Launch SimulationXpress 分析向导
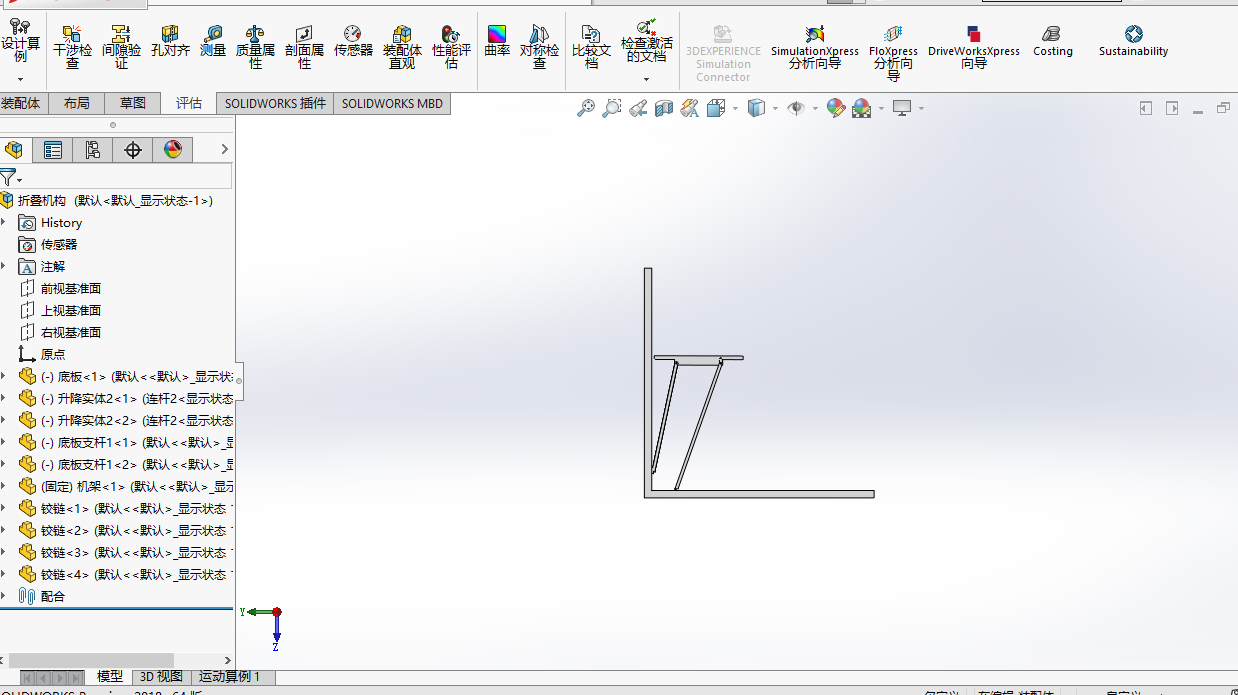The width and height of the screenshot is (1238, 695). click(814, 47)
